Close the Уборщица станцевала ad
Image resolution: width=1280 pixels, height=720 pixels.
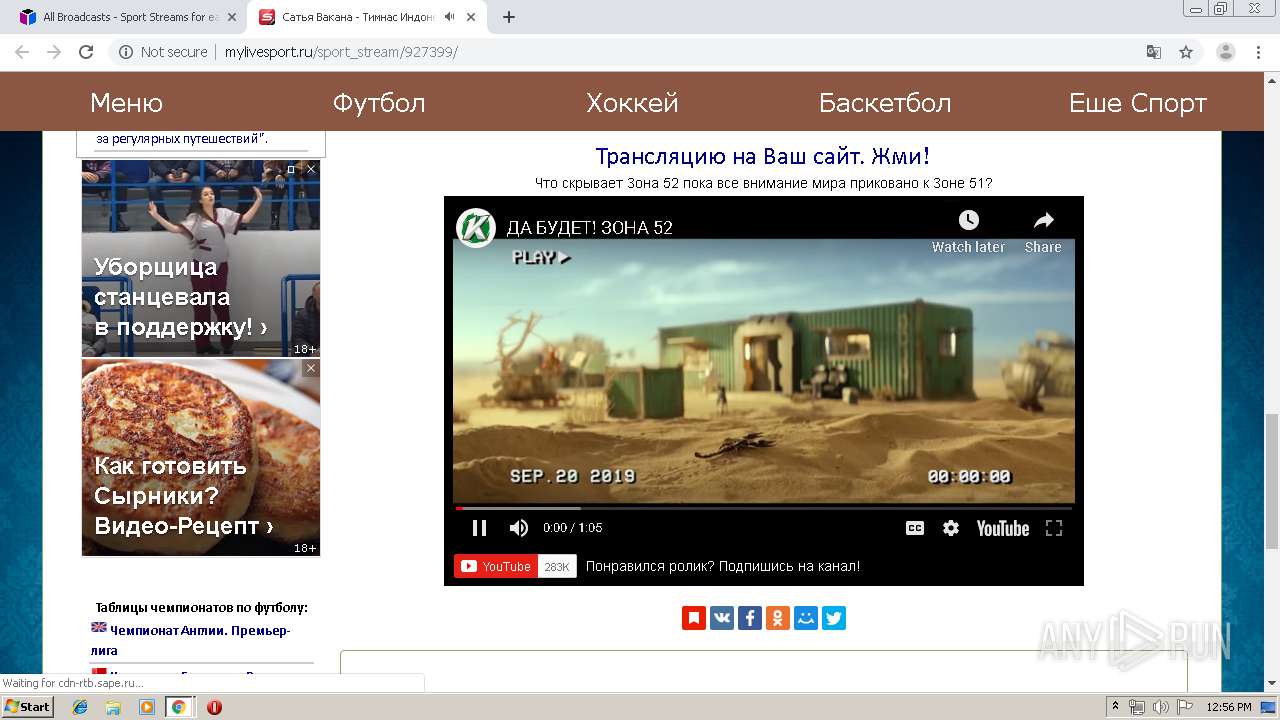pyautogui.click(x=310, y=169)
